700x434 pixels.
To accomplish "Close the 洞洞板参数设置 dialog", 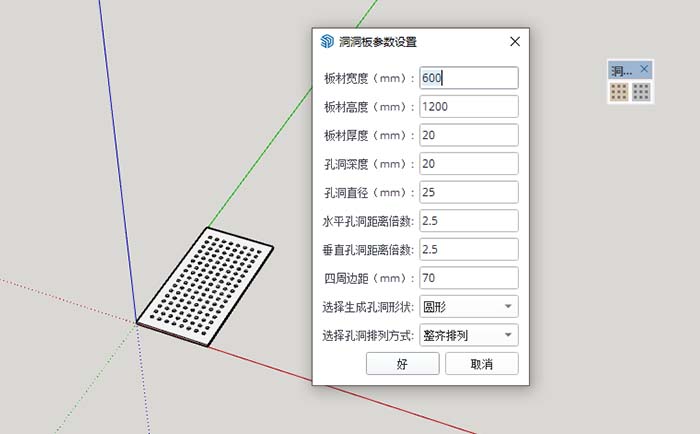I will [x=515, y=42].
